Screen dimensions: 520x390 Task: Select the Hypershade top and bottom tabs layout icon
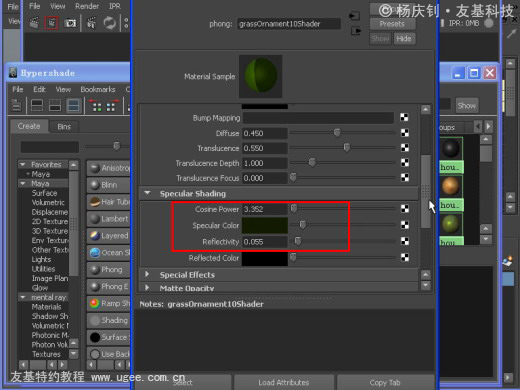73,106
